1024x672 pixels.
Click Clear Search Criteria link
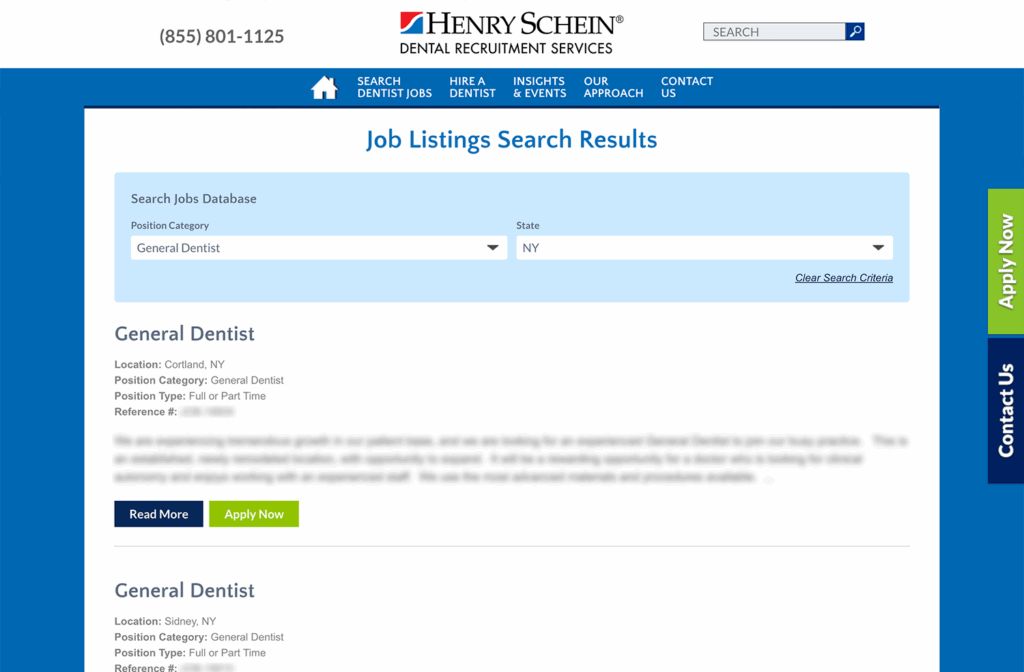point(843,278)
